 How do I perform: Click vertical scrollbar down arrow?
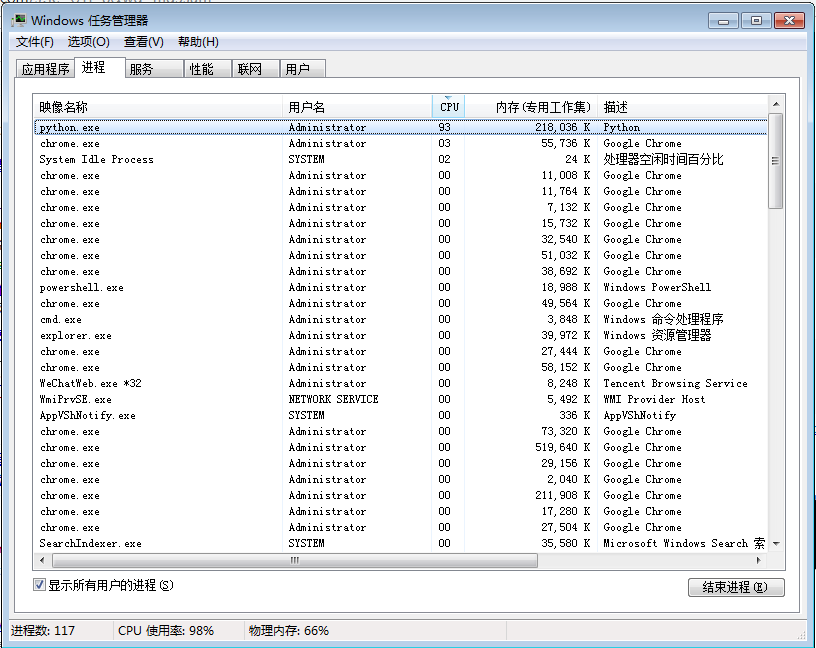click(x=776, y=543)
